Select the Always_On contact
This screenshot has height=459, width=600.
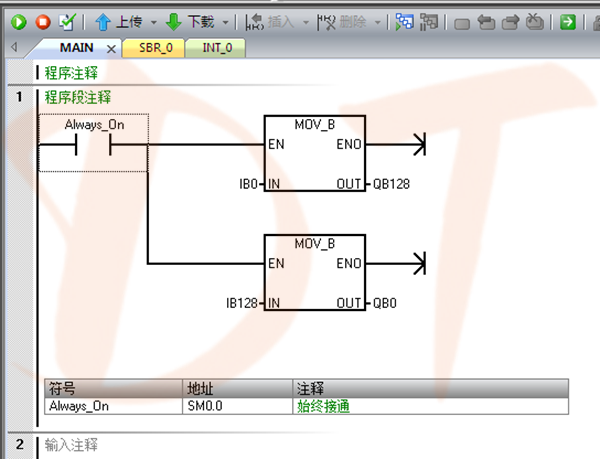[x=93, y=146]
